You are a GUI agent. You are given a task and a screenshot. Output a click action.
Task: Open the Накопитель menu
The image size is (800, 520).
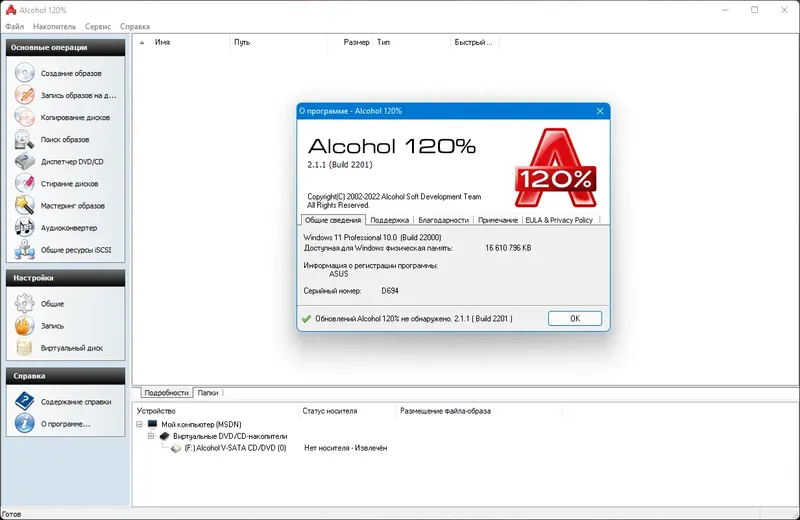tap(55, 27)
